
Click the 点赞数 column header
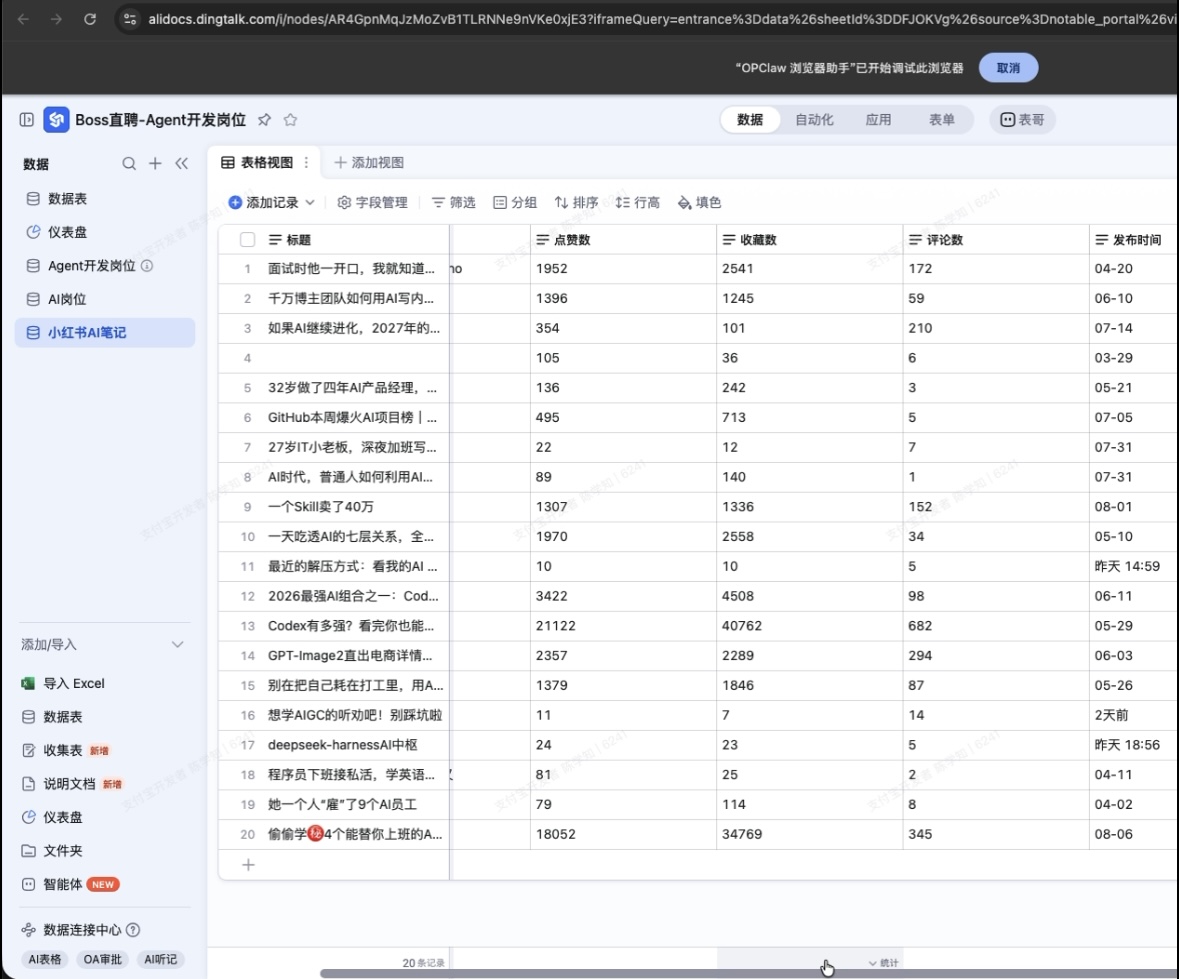[623, 240]
